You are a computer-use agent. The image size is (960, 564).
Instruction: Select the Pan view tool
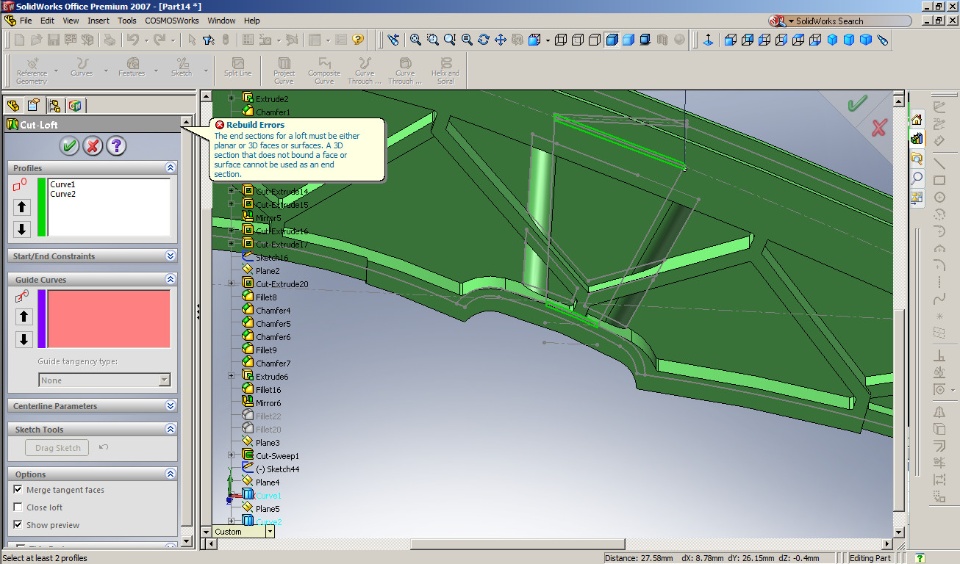[500, 40]
